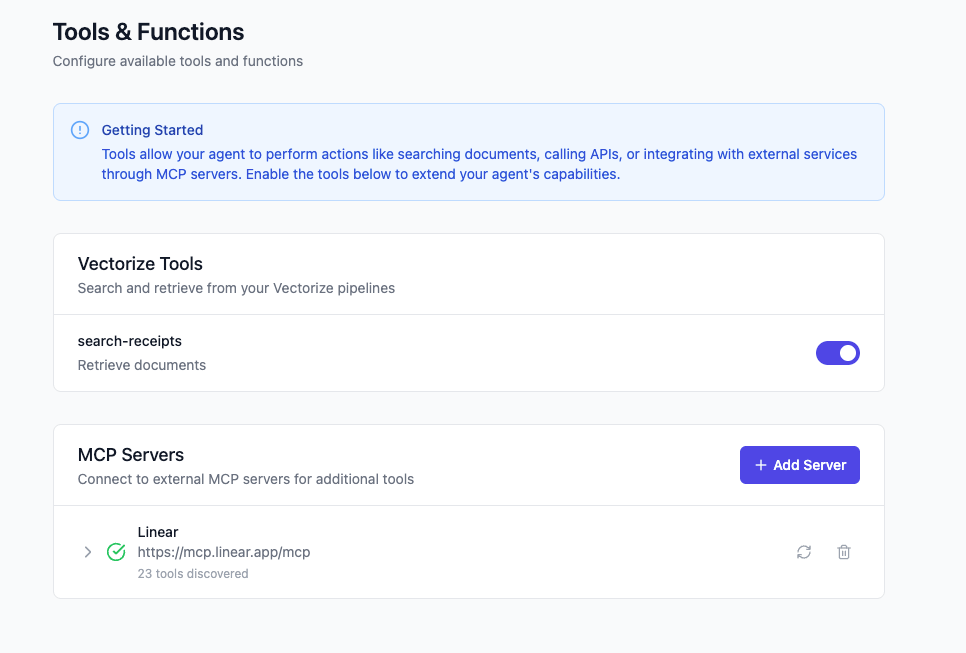Add a new MCP server
The image size is (966, 653).
[x=799, y=464]
